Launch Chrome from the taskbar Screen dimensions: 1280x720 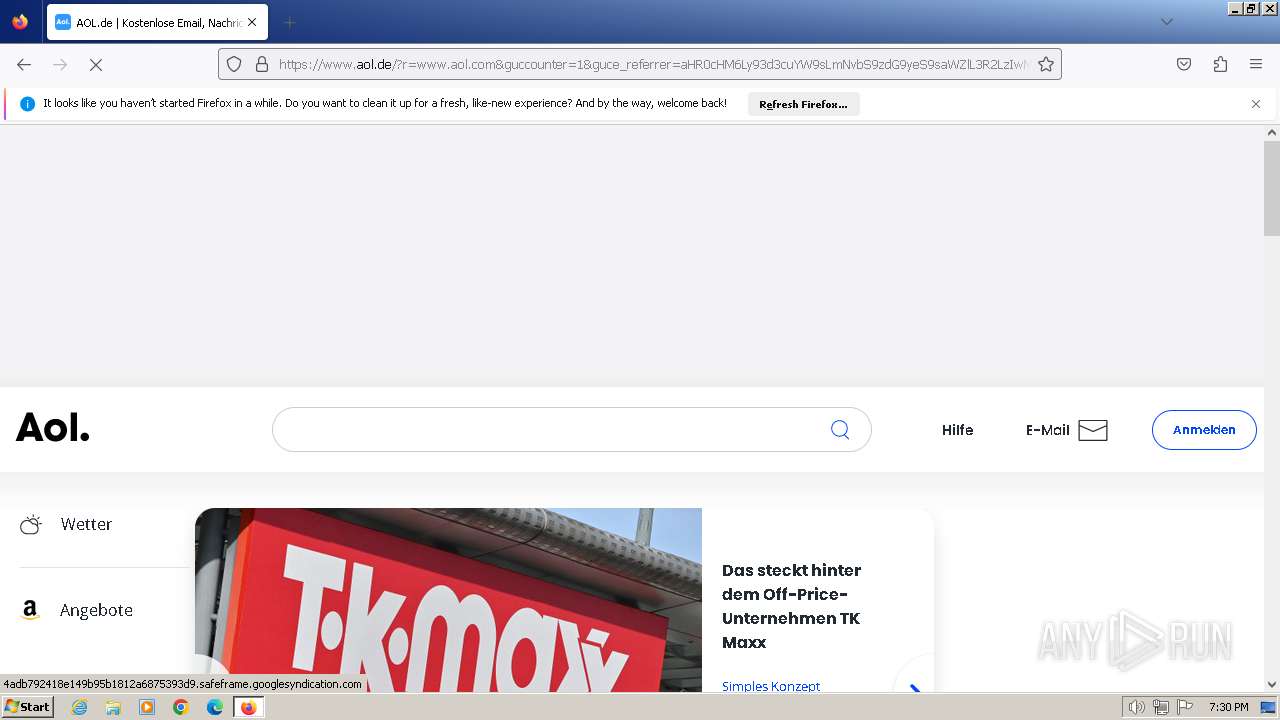pos(181,707)
